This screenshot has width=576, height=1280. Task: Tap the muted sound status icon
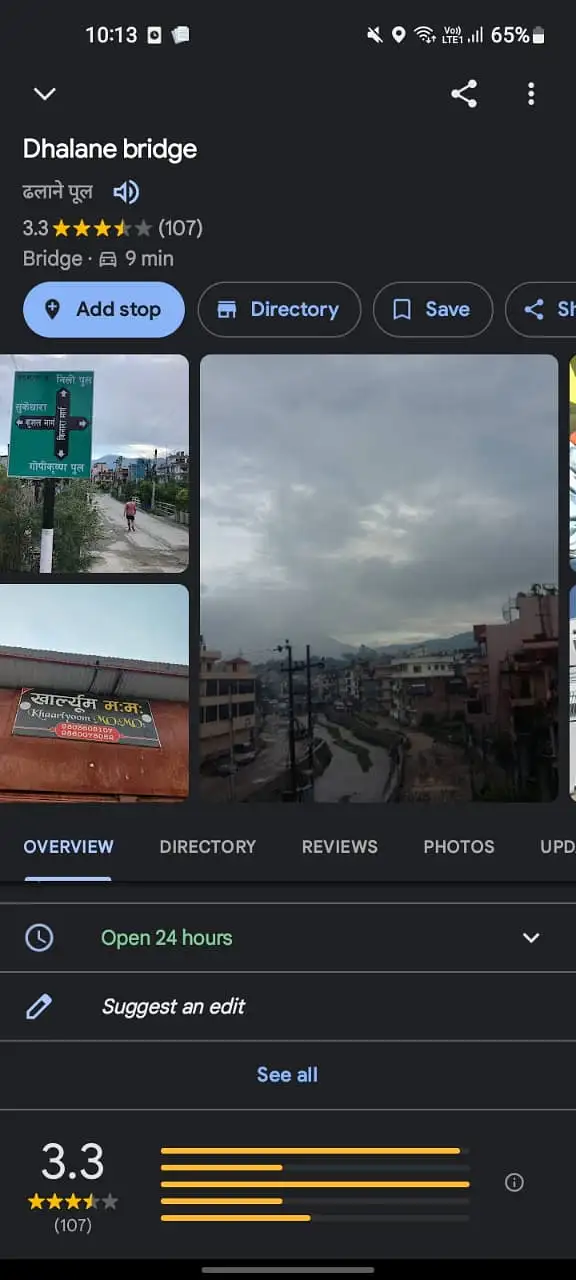tap(374, 35)
